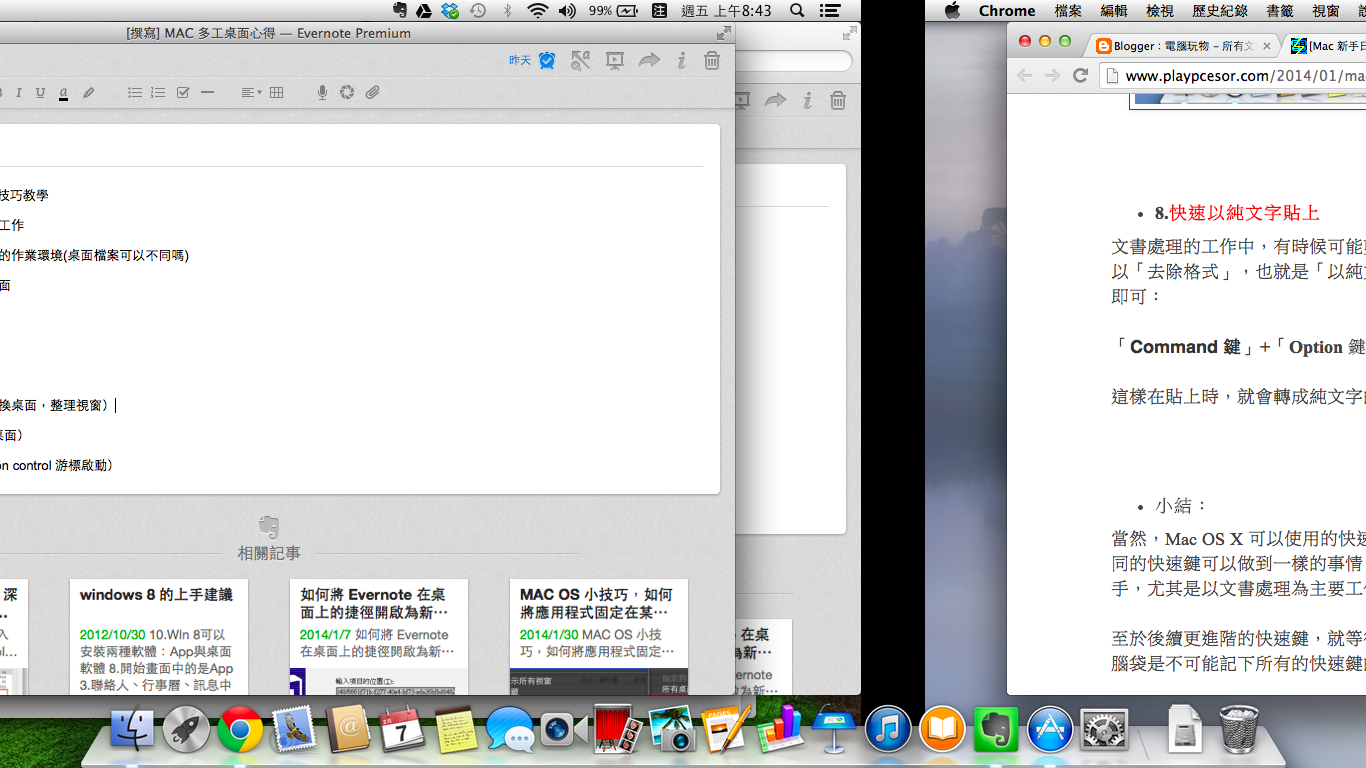The width and height of the screenshot is (1366, 768).
Task: Open Google Drive menu bar icon
Action: (x=425, y=11)
